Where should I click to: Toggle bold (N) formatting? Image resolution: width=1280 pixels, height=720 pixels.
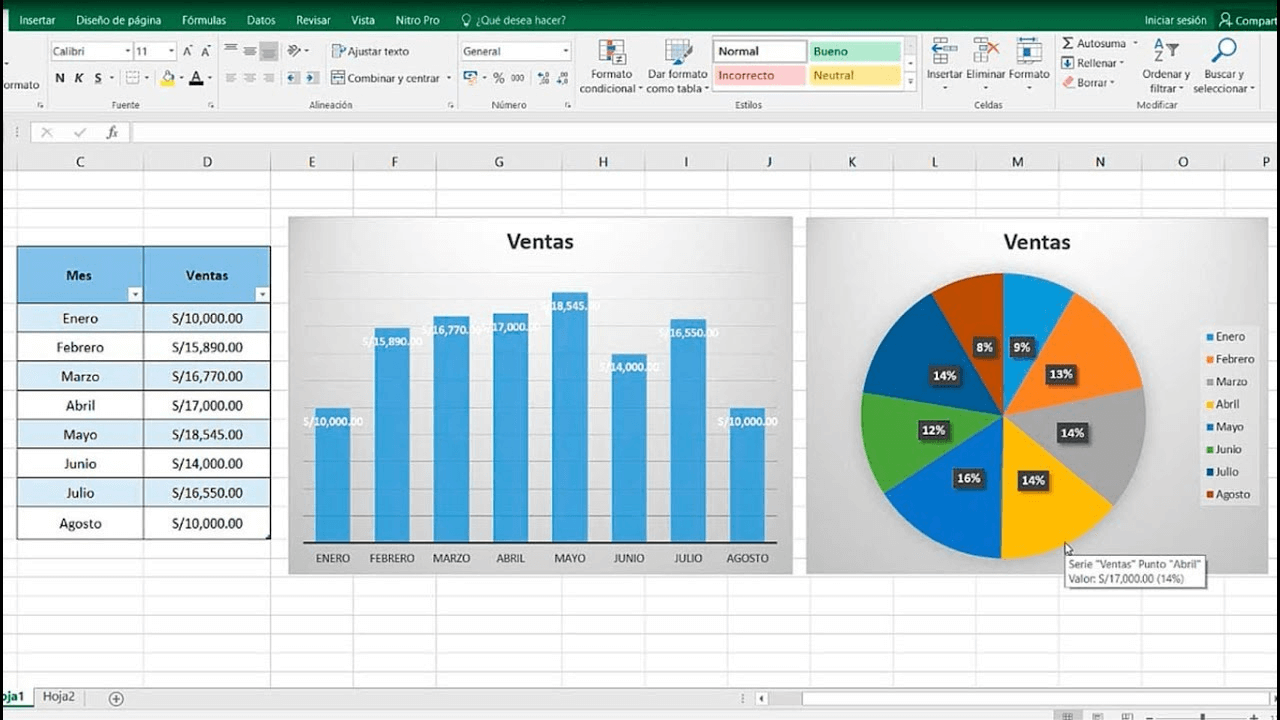60,78
